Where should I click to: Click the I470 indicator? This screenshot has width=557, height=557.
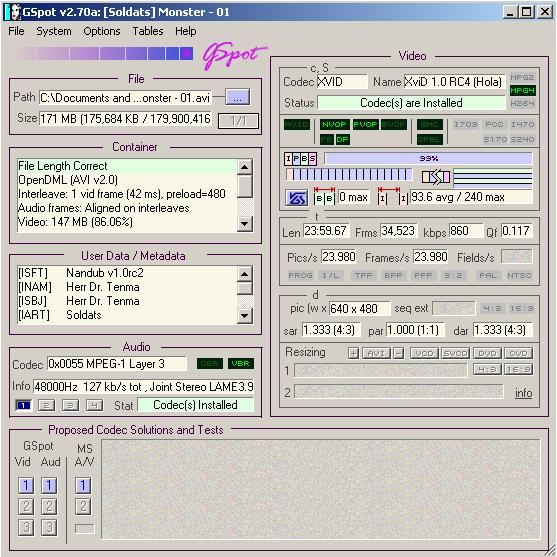pyautogui.click(x=522, y=124)
